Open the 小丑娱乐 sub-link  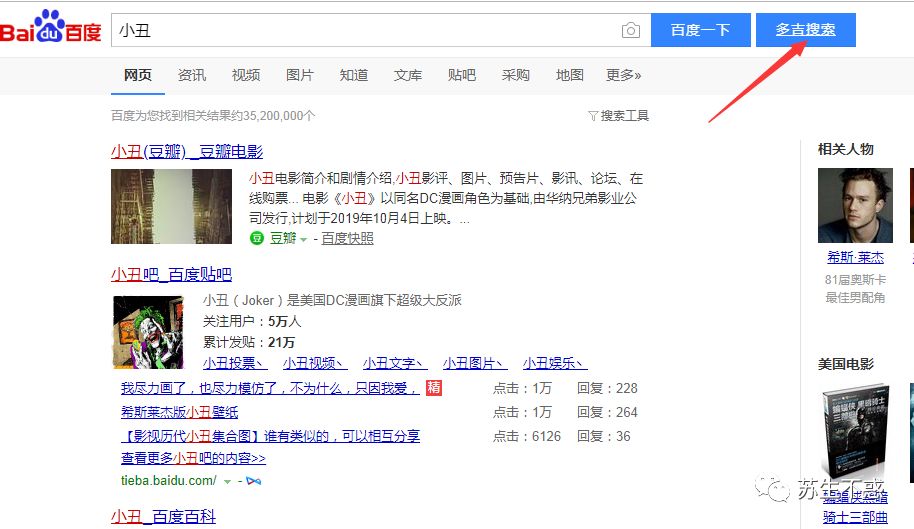tap(554, 363)
